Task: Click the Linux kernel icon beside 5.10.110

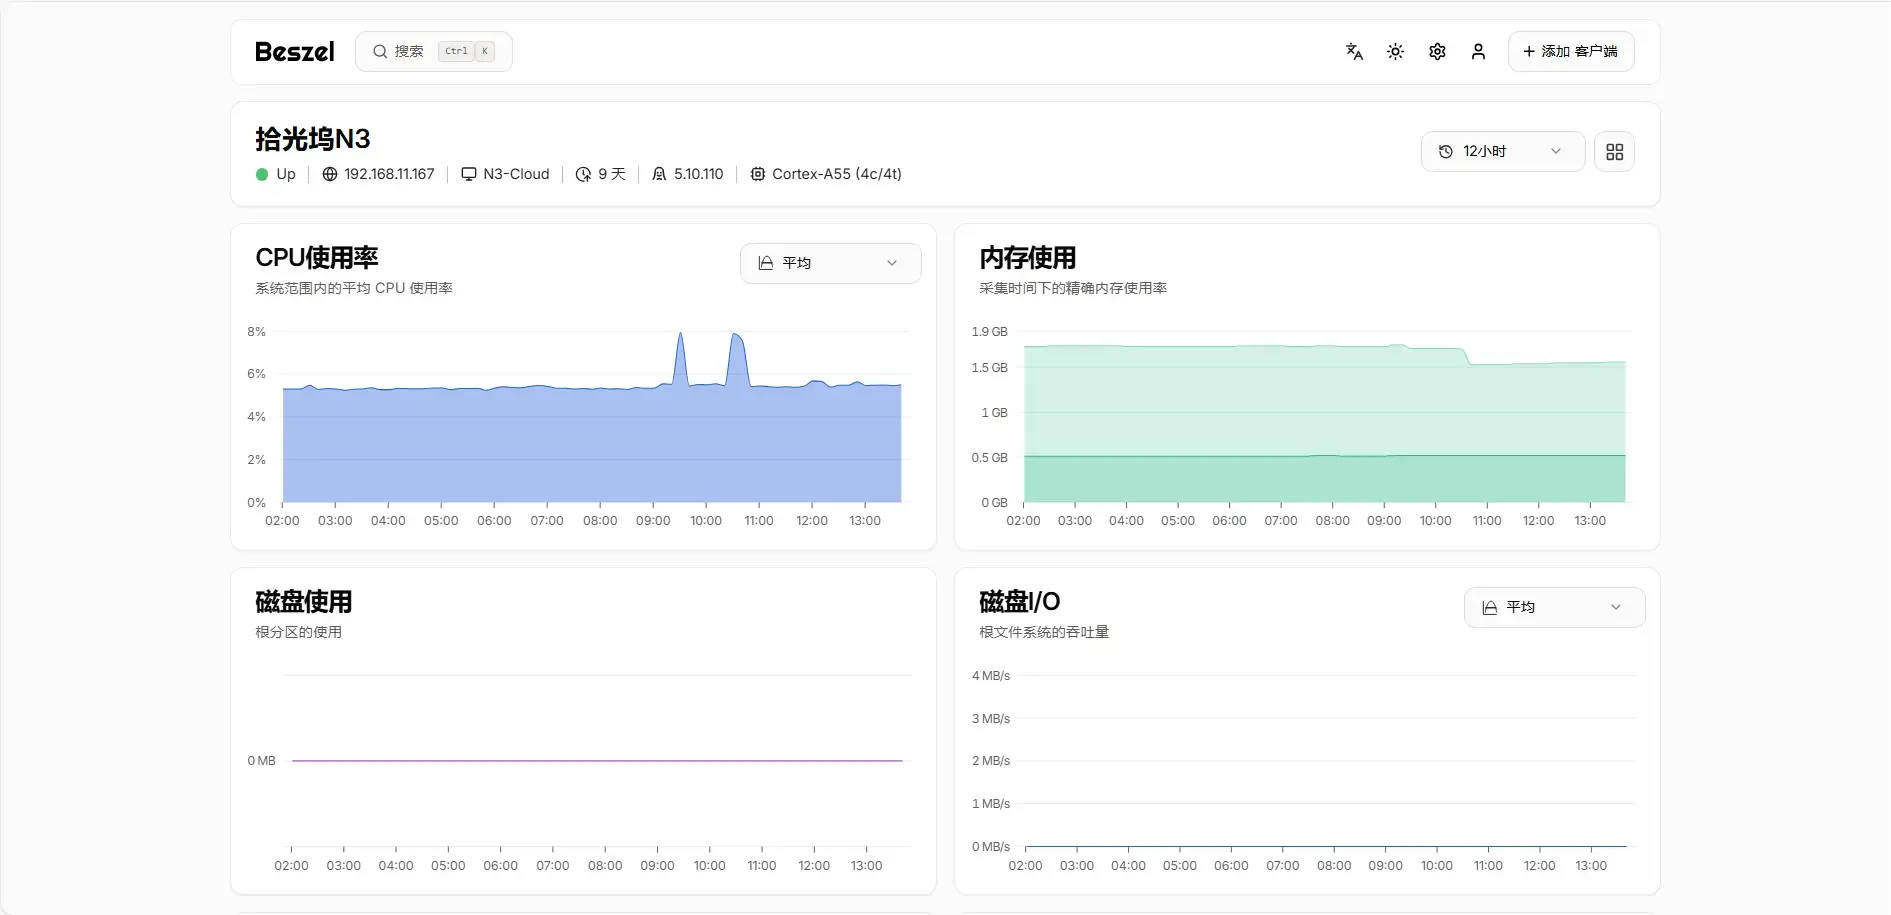Action: coord(659,174)
